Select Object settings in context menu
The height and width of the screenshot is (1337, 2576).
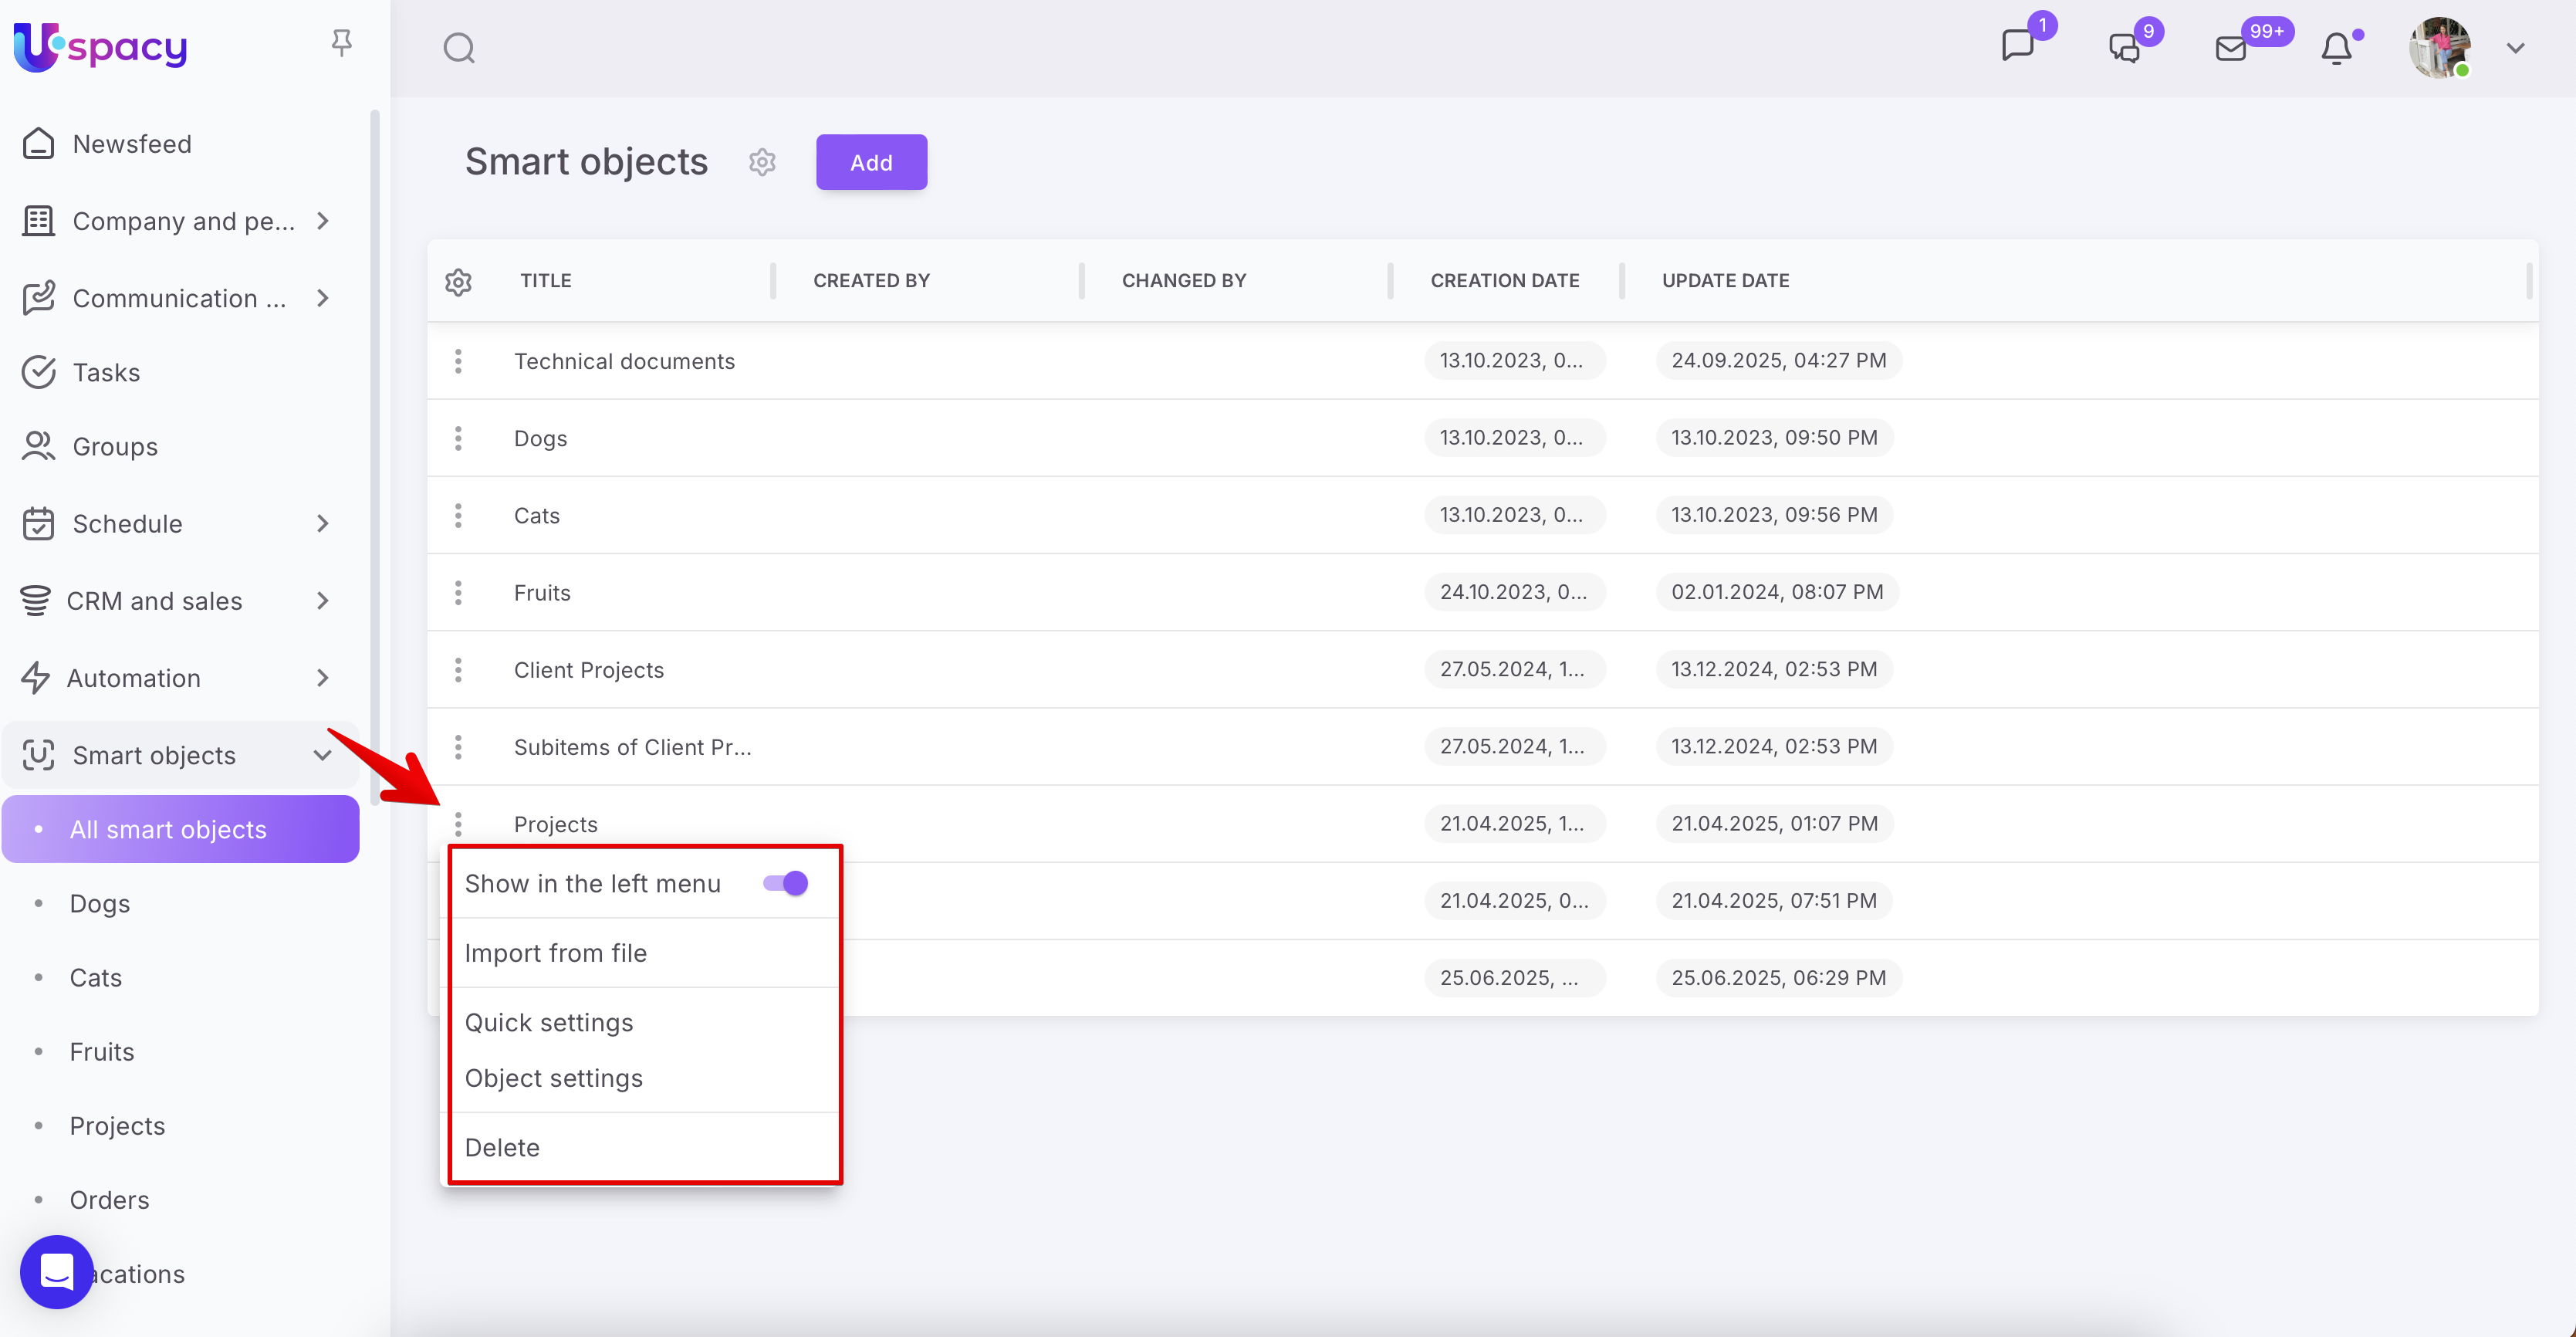(553, 1078)
